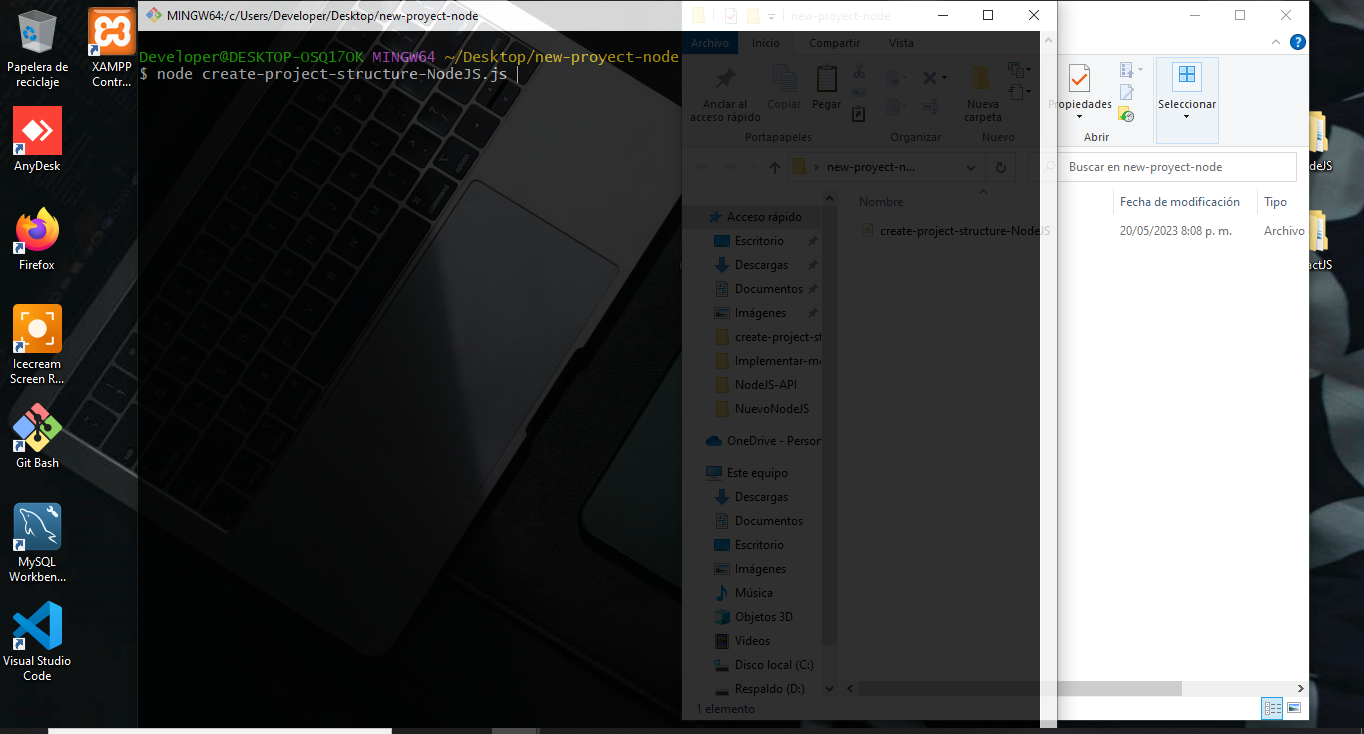This screenshot has width=1364, height=734.
Task: Click the MINGW64 terminal title bar icon
Action: [x=154, y=15]
